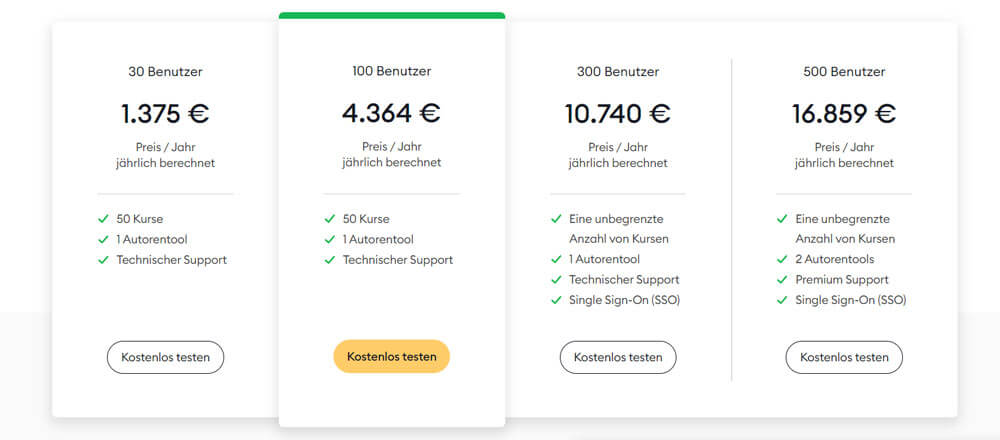
Task: Click the 500 Benutzer plan heading
Action: pos(844,72)
